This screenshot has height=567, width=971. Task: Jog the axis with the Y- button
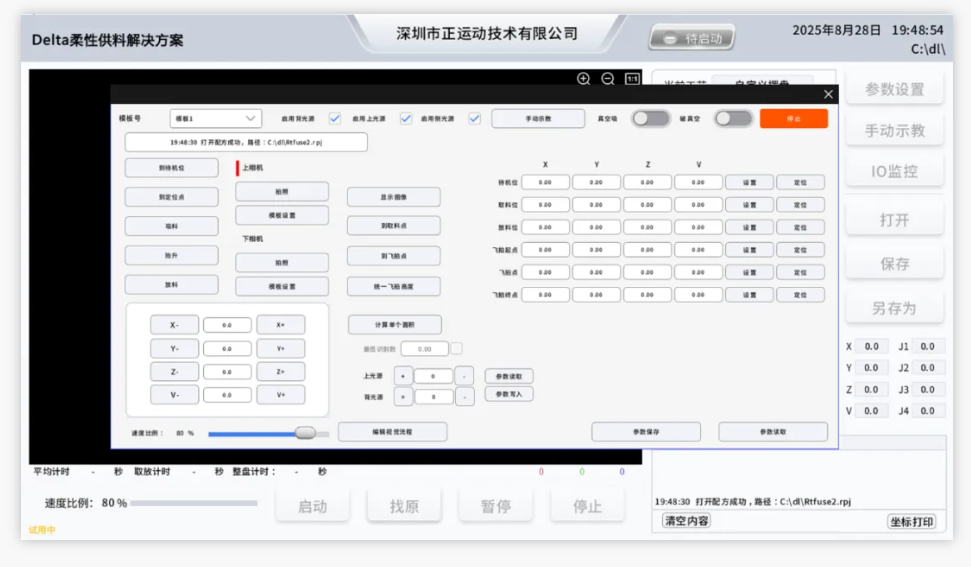(x=175, y=348)
